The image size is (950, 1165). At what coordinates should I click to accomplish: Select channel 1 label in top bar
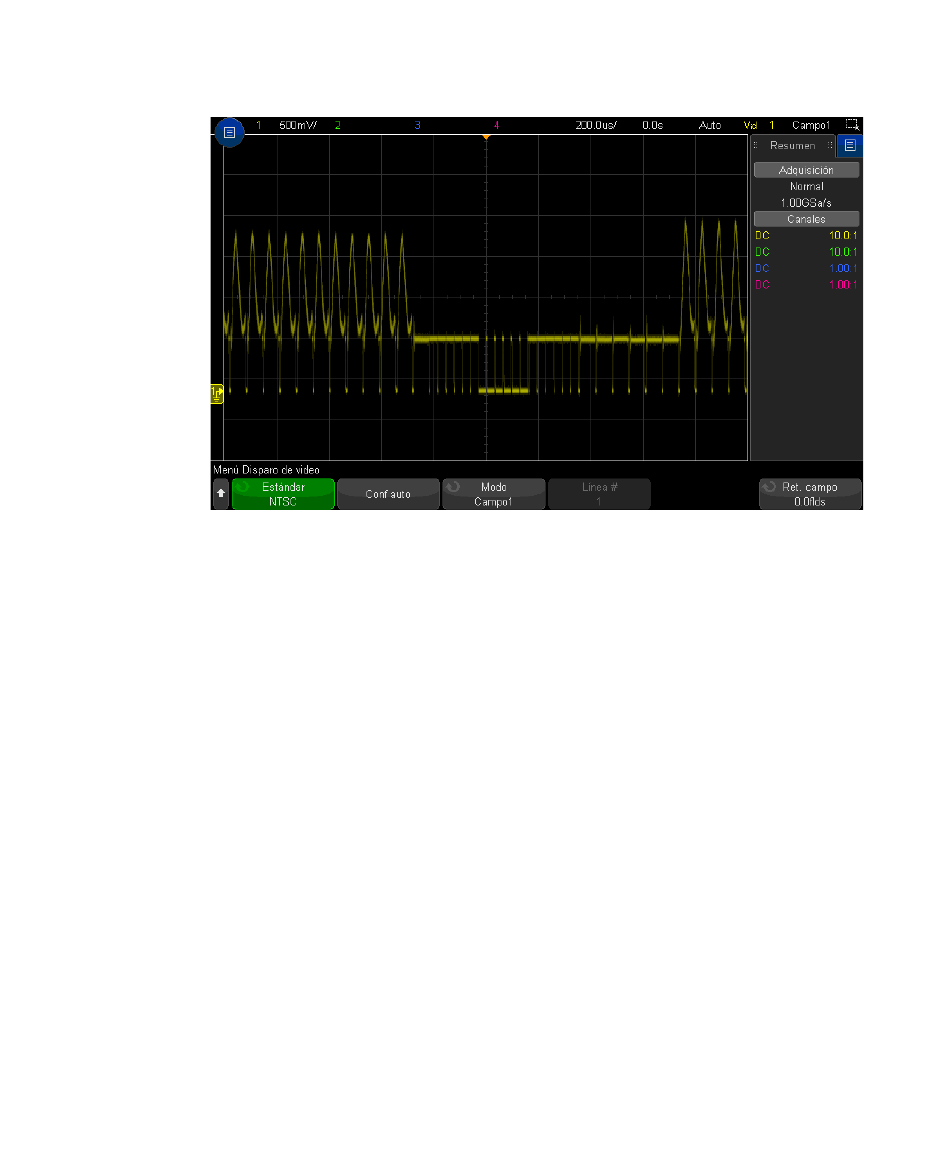258,125
